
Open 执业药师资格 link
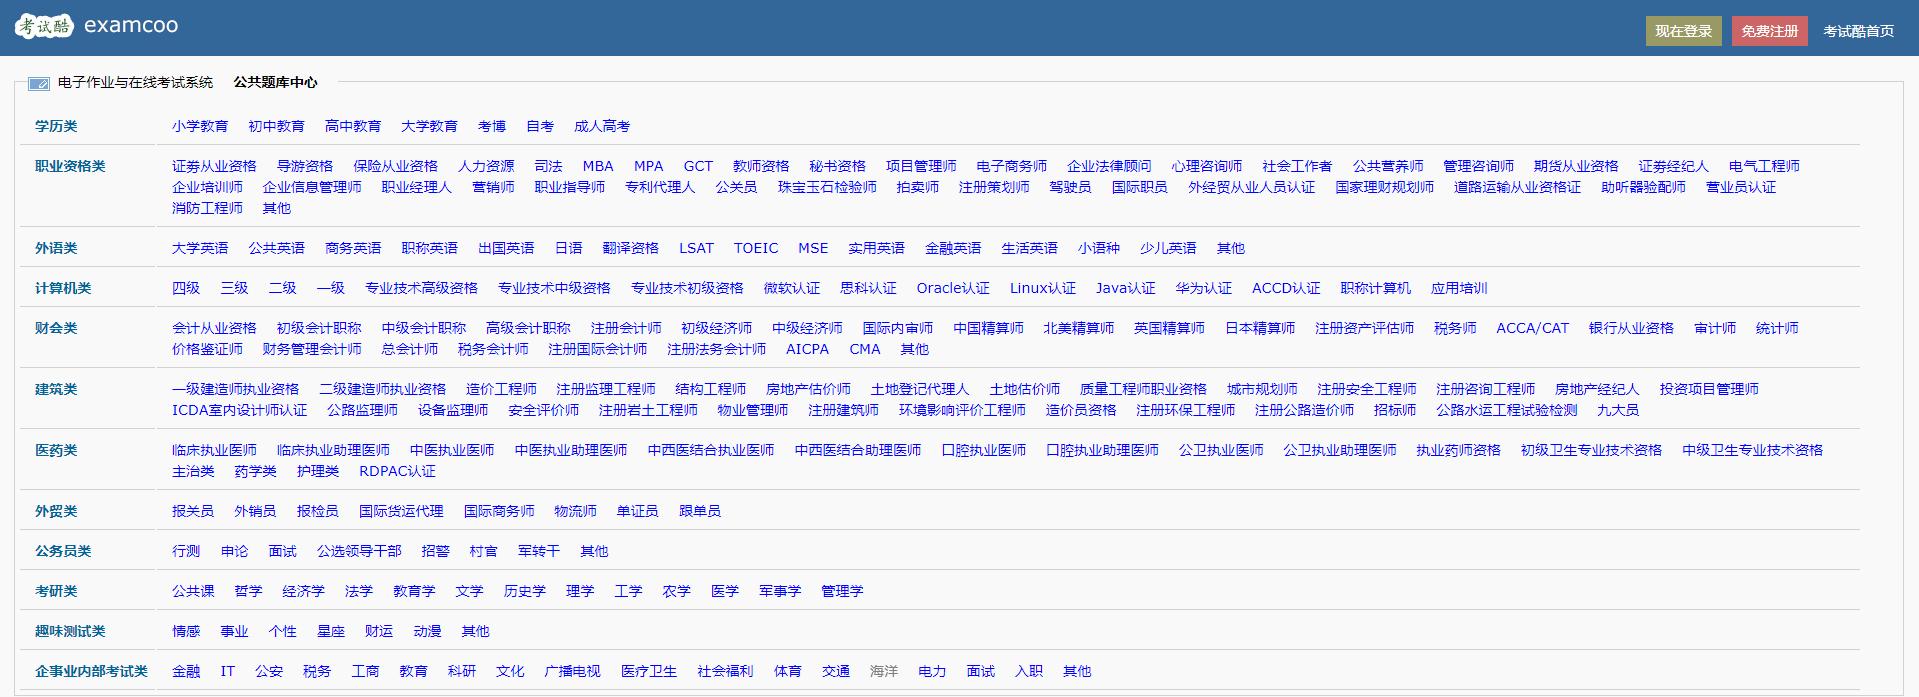1458,450
